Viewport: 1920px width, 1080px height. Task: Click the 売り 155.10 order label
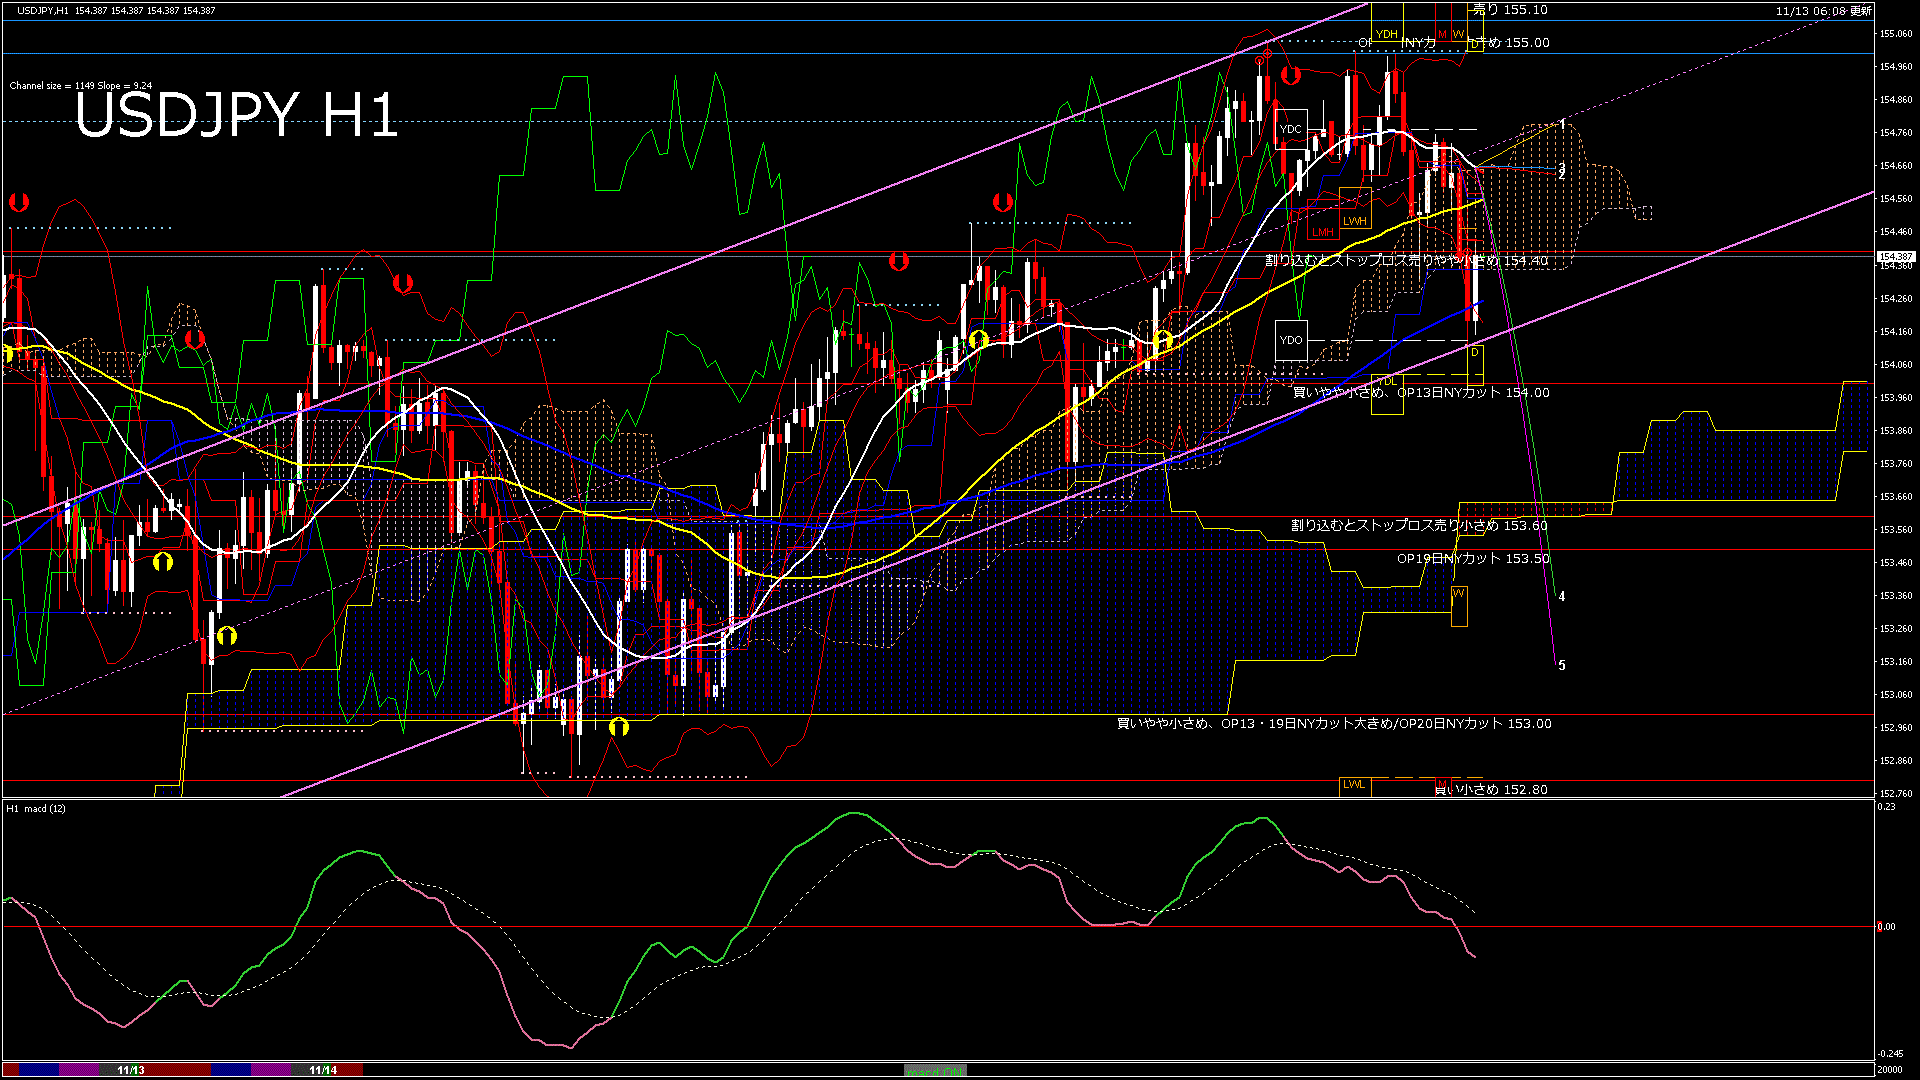[x=1510, y=10]
